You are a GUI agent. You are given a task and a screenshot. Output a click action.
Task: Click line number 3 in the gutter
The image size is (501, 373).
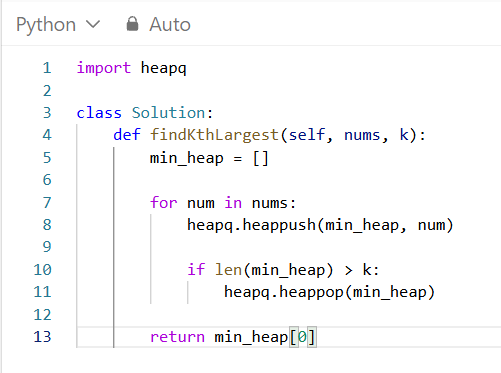point(47,113)
